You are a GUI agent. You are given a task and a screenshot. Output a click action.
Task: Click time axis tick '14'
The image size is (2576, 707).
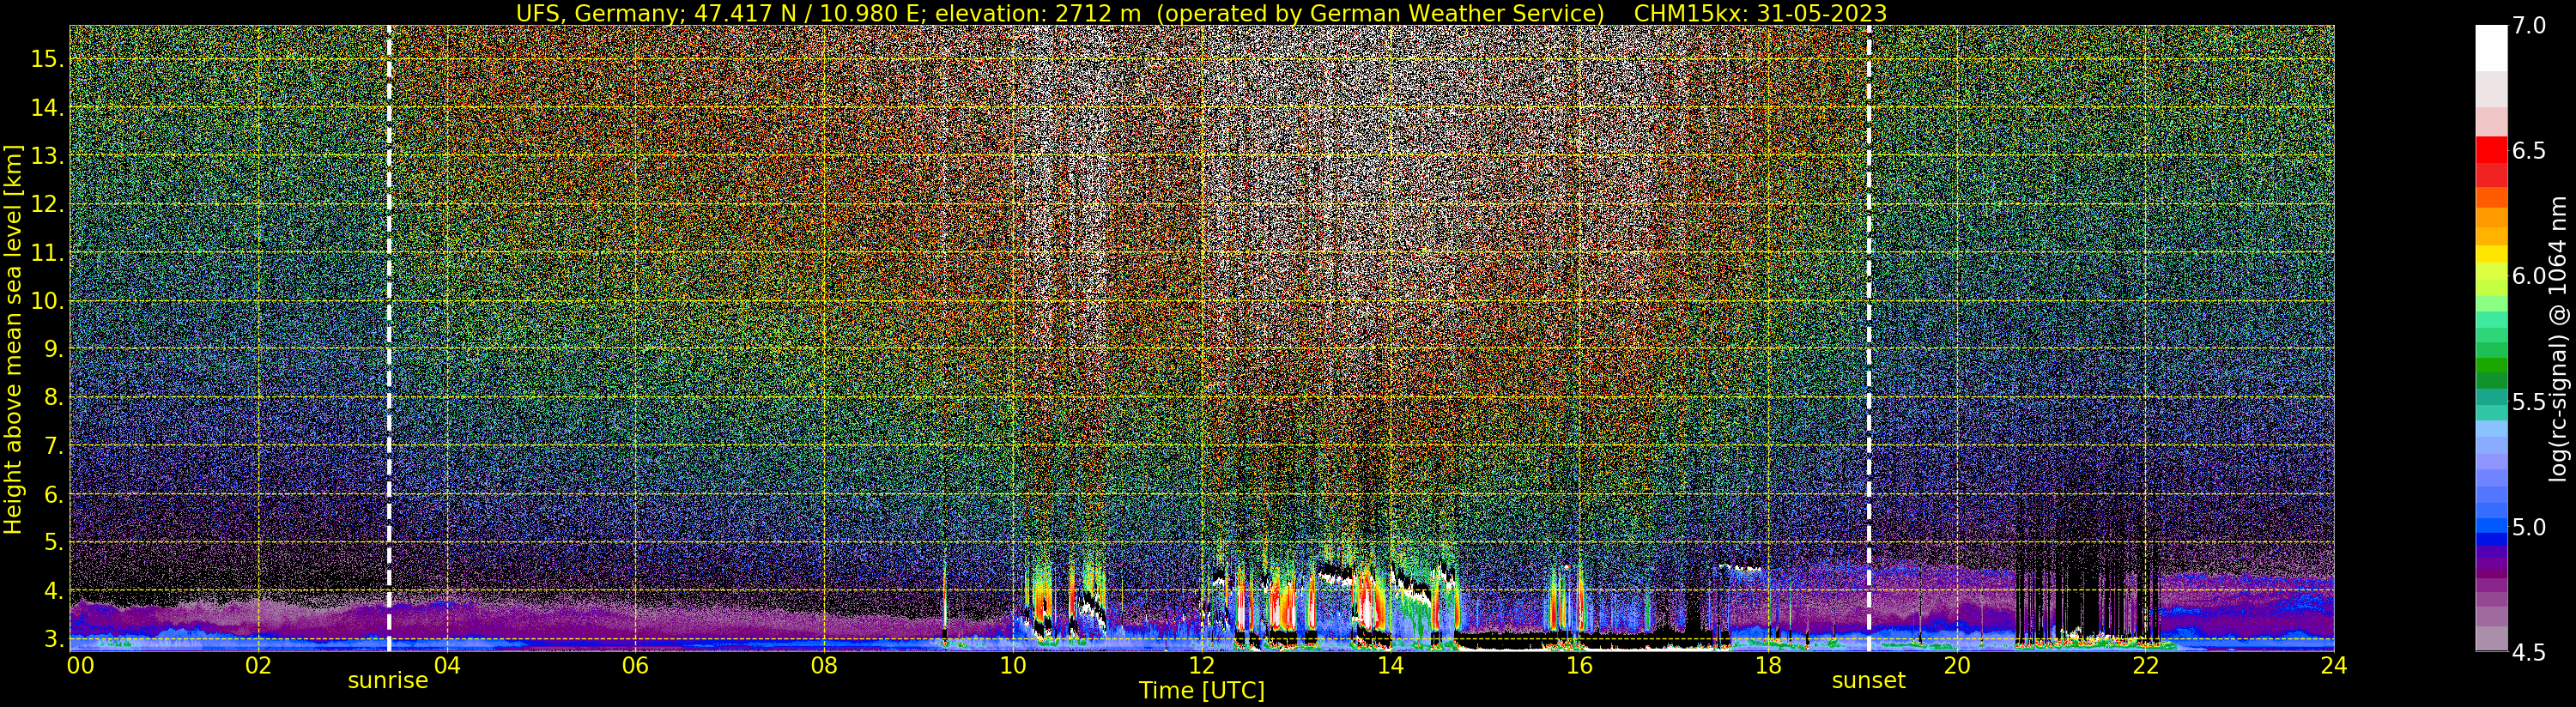point(1390,665)
